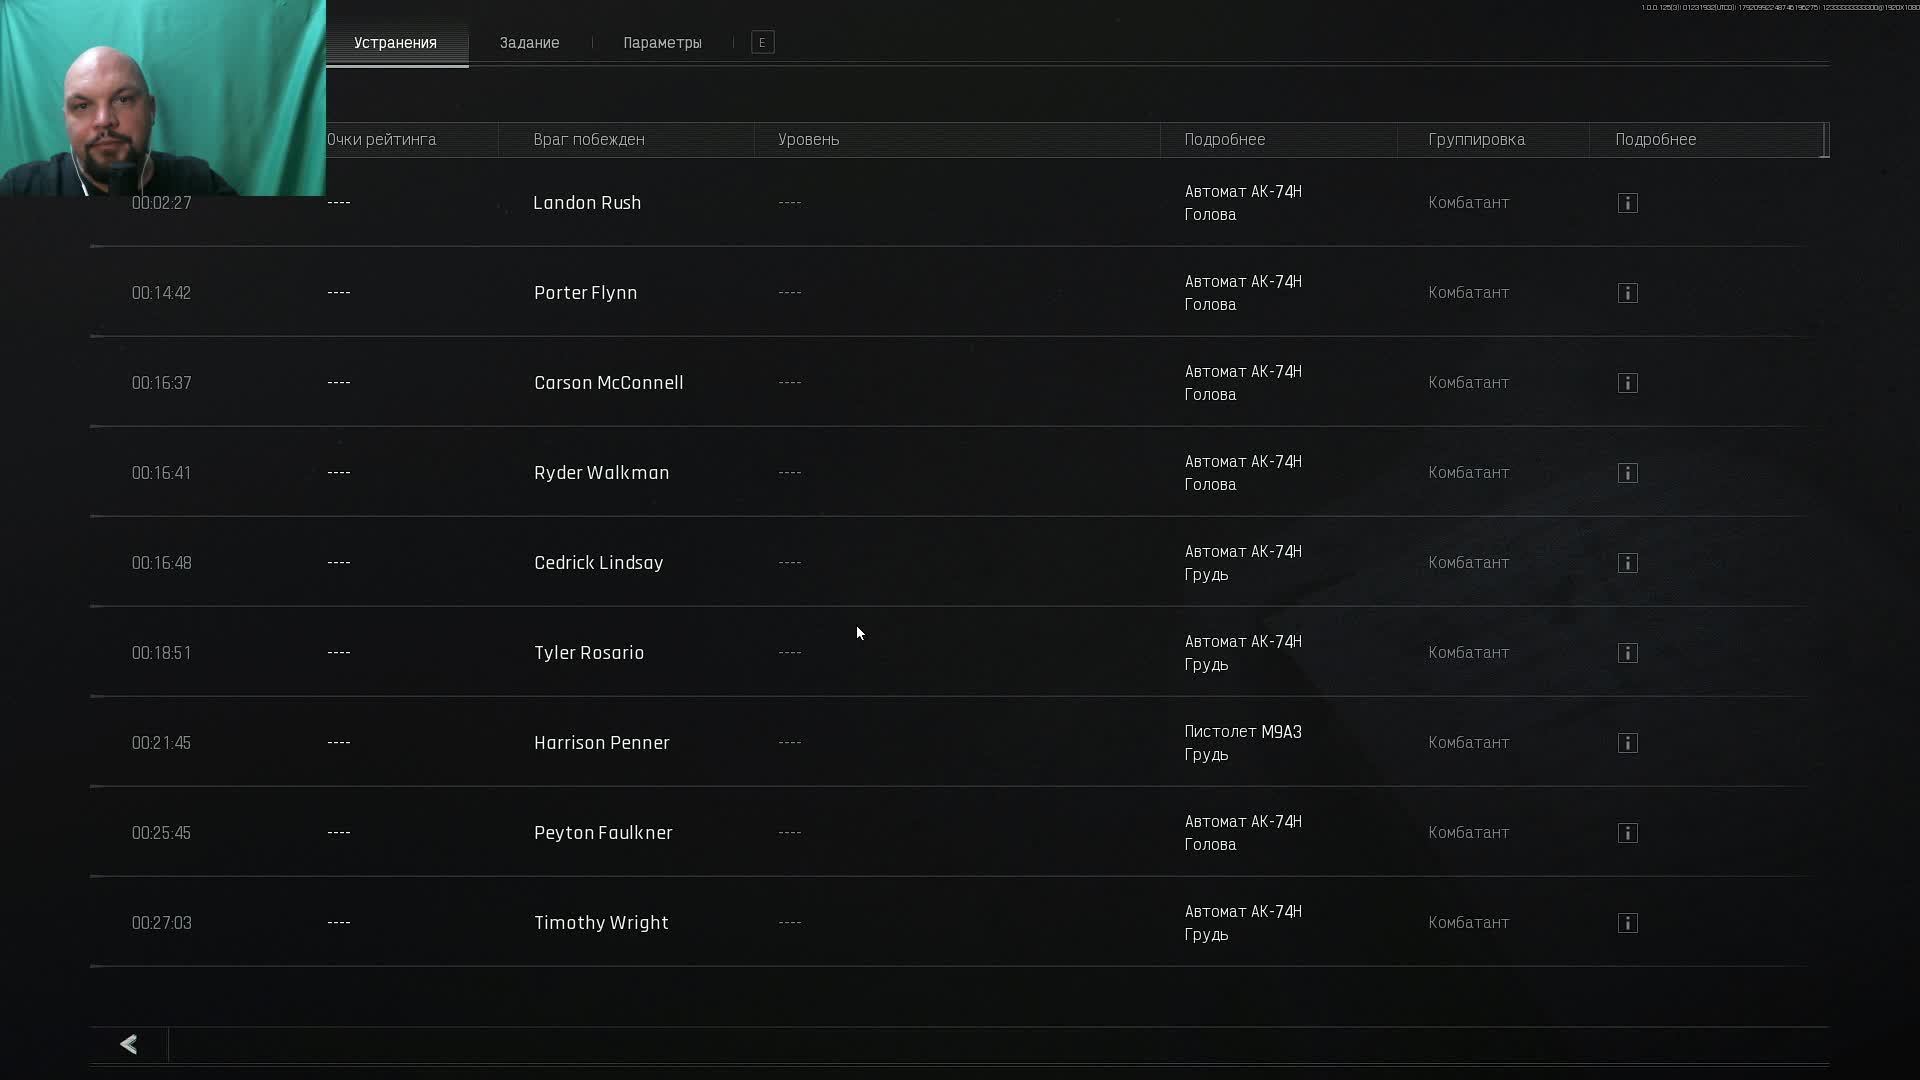Screen dimensions: 1920x1080
Task: Click info icon for Tyler Rosario
Action: click(1627, 653)
